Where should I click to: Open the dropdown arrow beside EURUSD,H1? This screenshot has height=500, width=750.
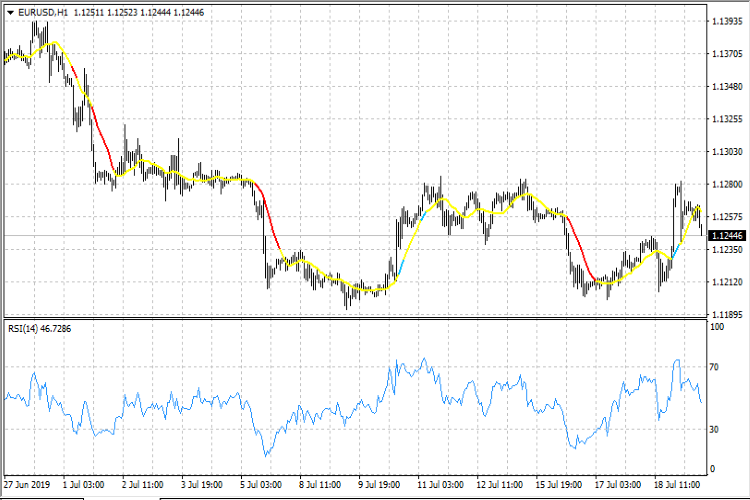[10, 12]
